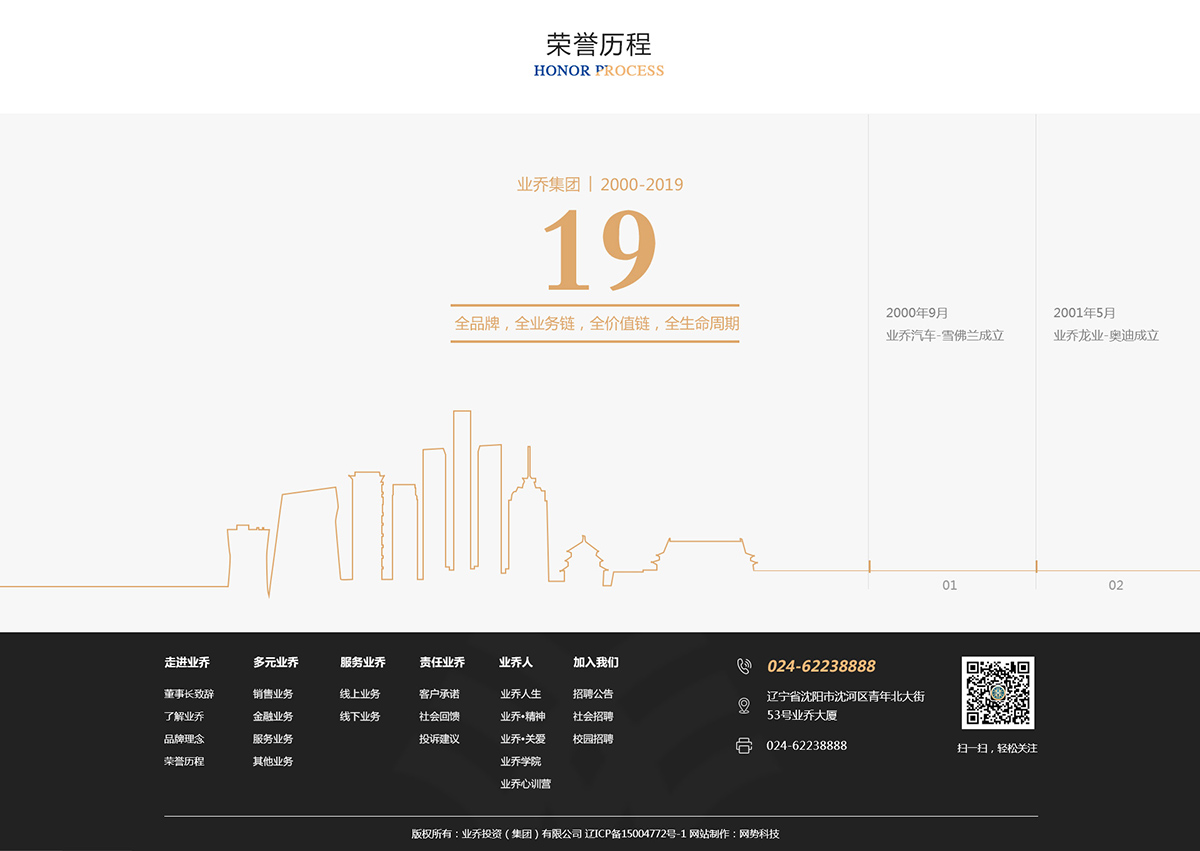Go to 服务业务 page
Screen dimensions: 1200x851
tap(273, 739)
